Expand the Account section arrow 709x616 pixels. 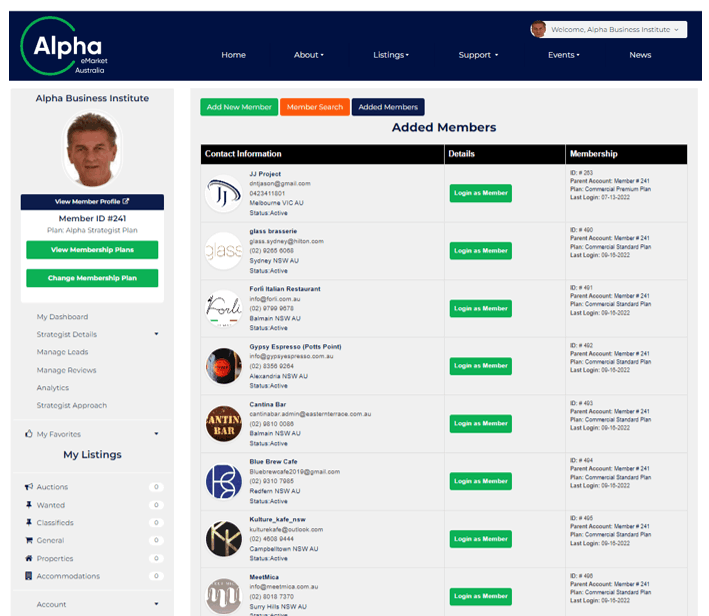tap(156, 604)
